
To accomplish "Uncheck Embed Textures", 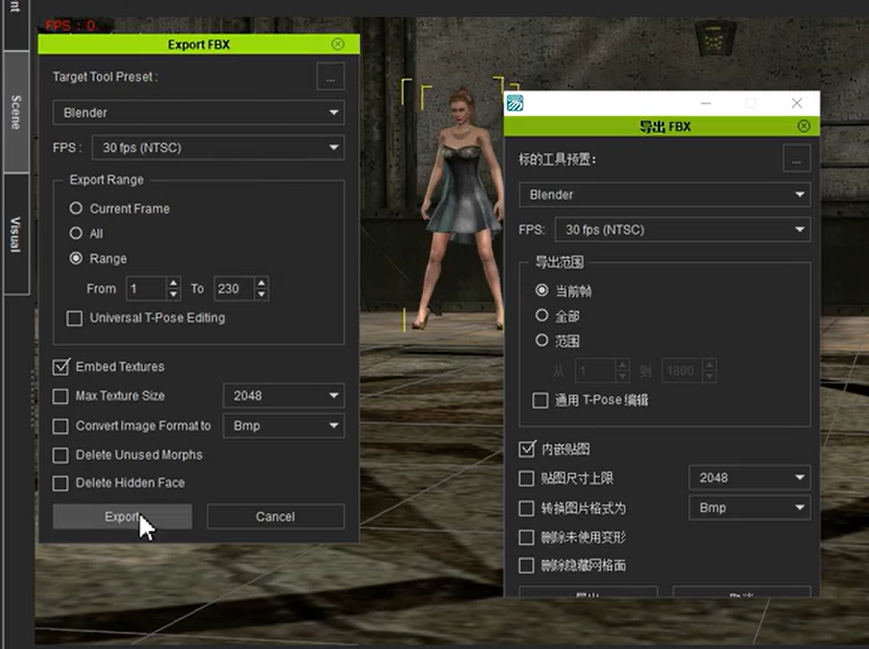I will [x=61, y=367].
